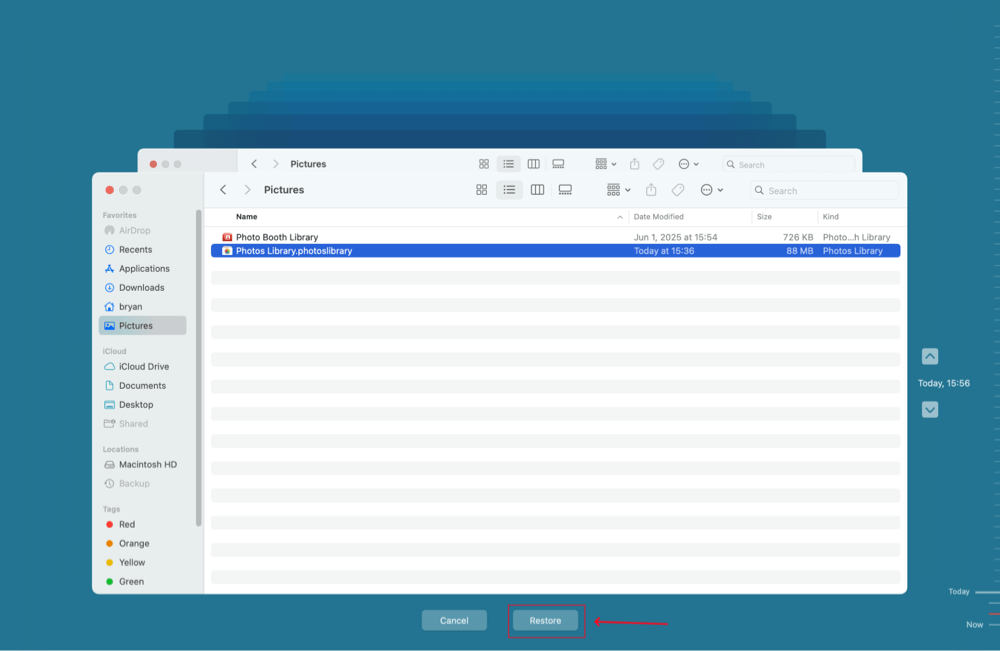The width and height of the screenshot is (1000, 651).
Task: Switch to column view in the toolbar
Action: coord(537,189)
